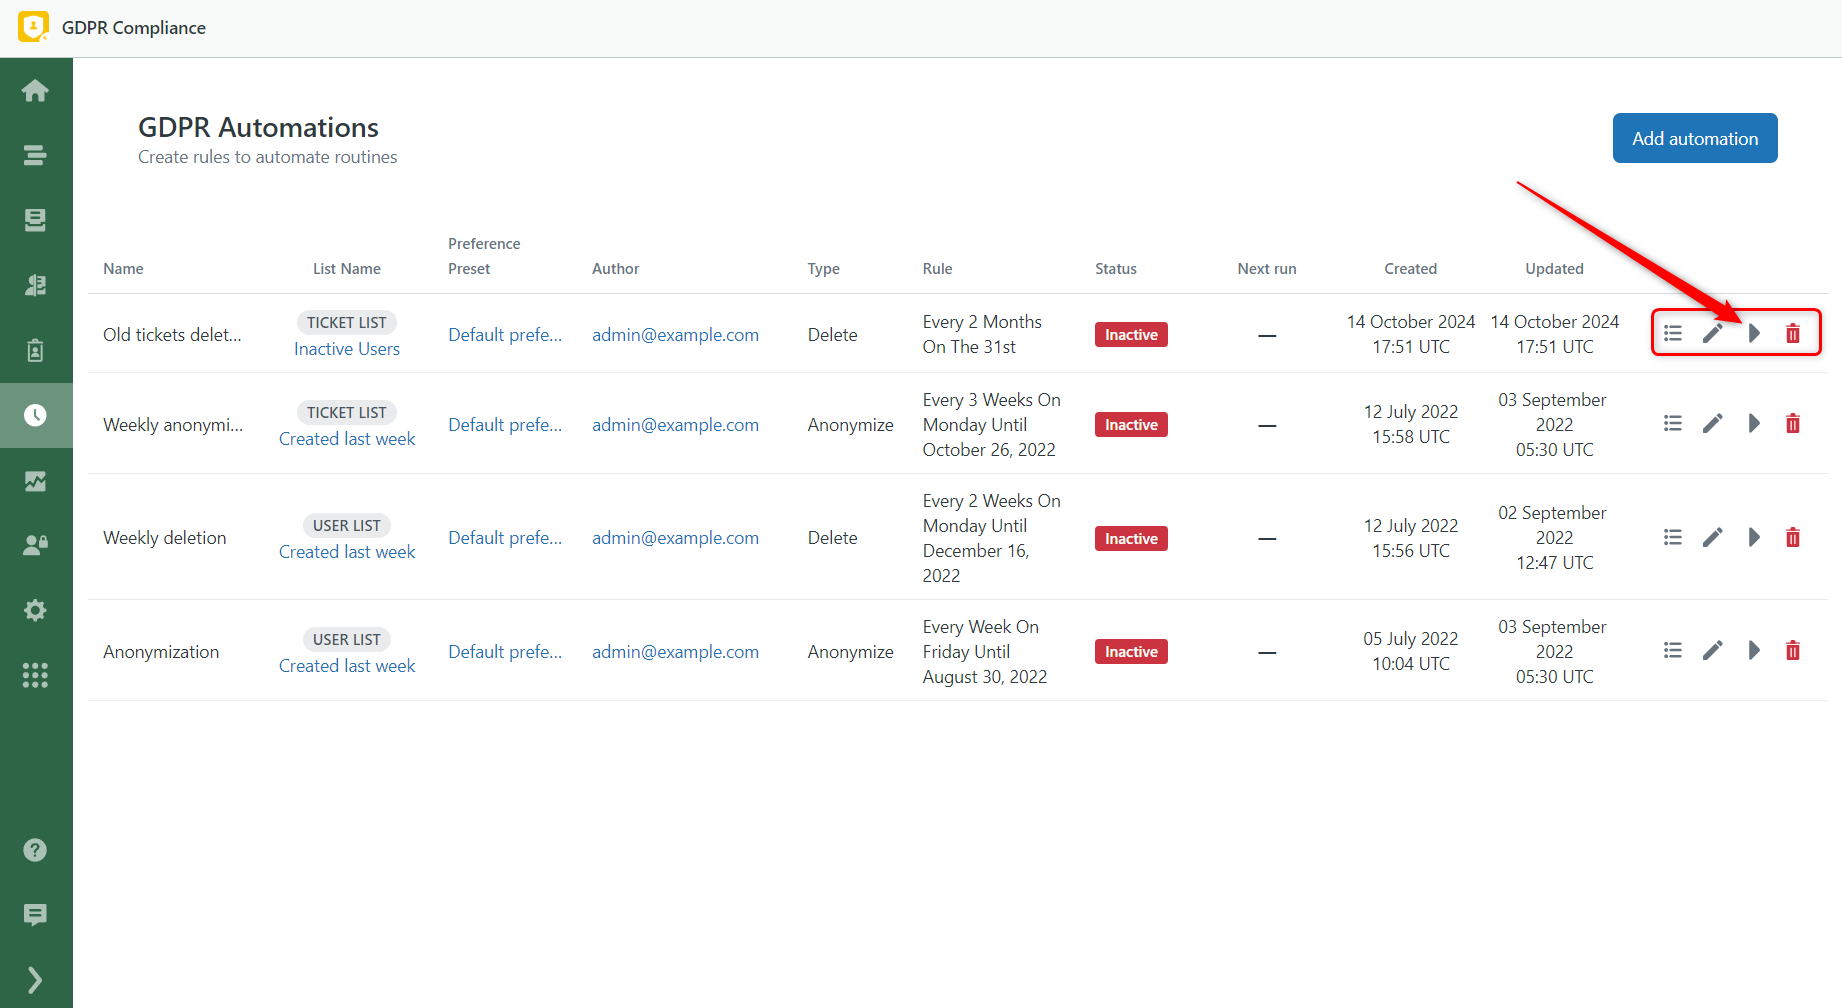Click USER LIST tag in Weekly deletion row

[347, 526]
